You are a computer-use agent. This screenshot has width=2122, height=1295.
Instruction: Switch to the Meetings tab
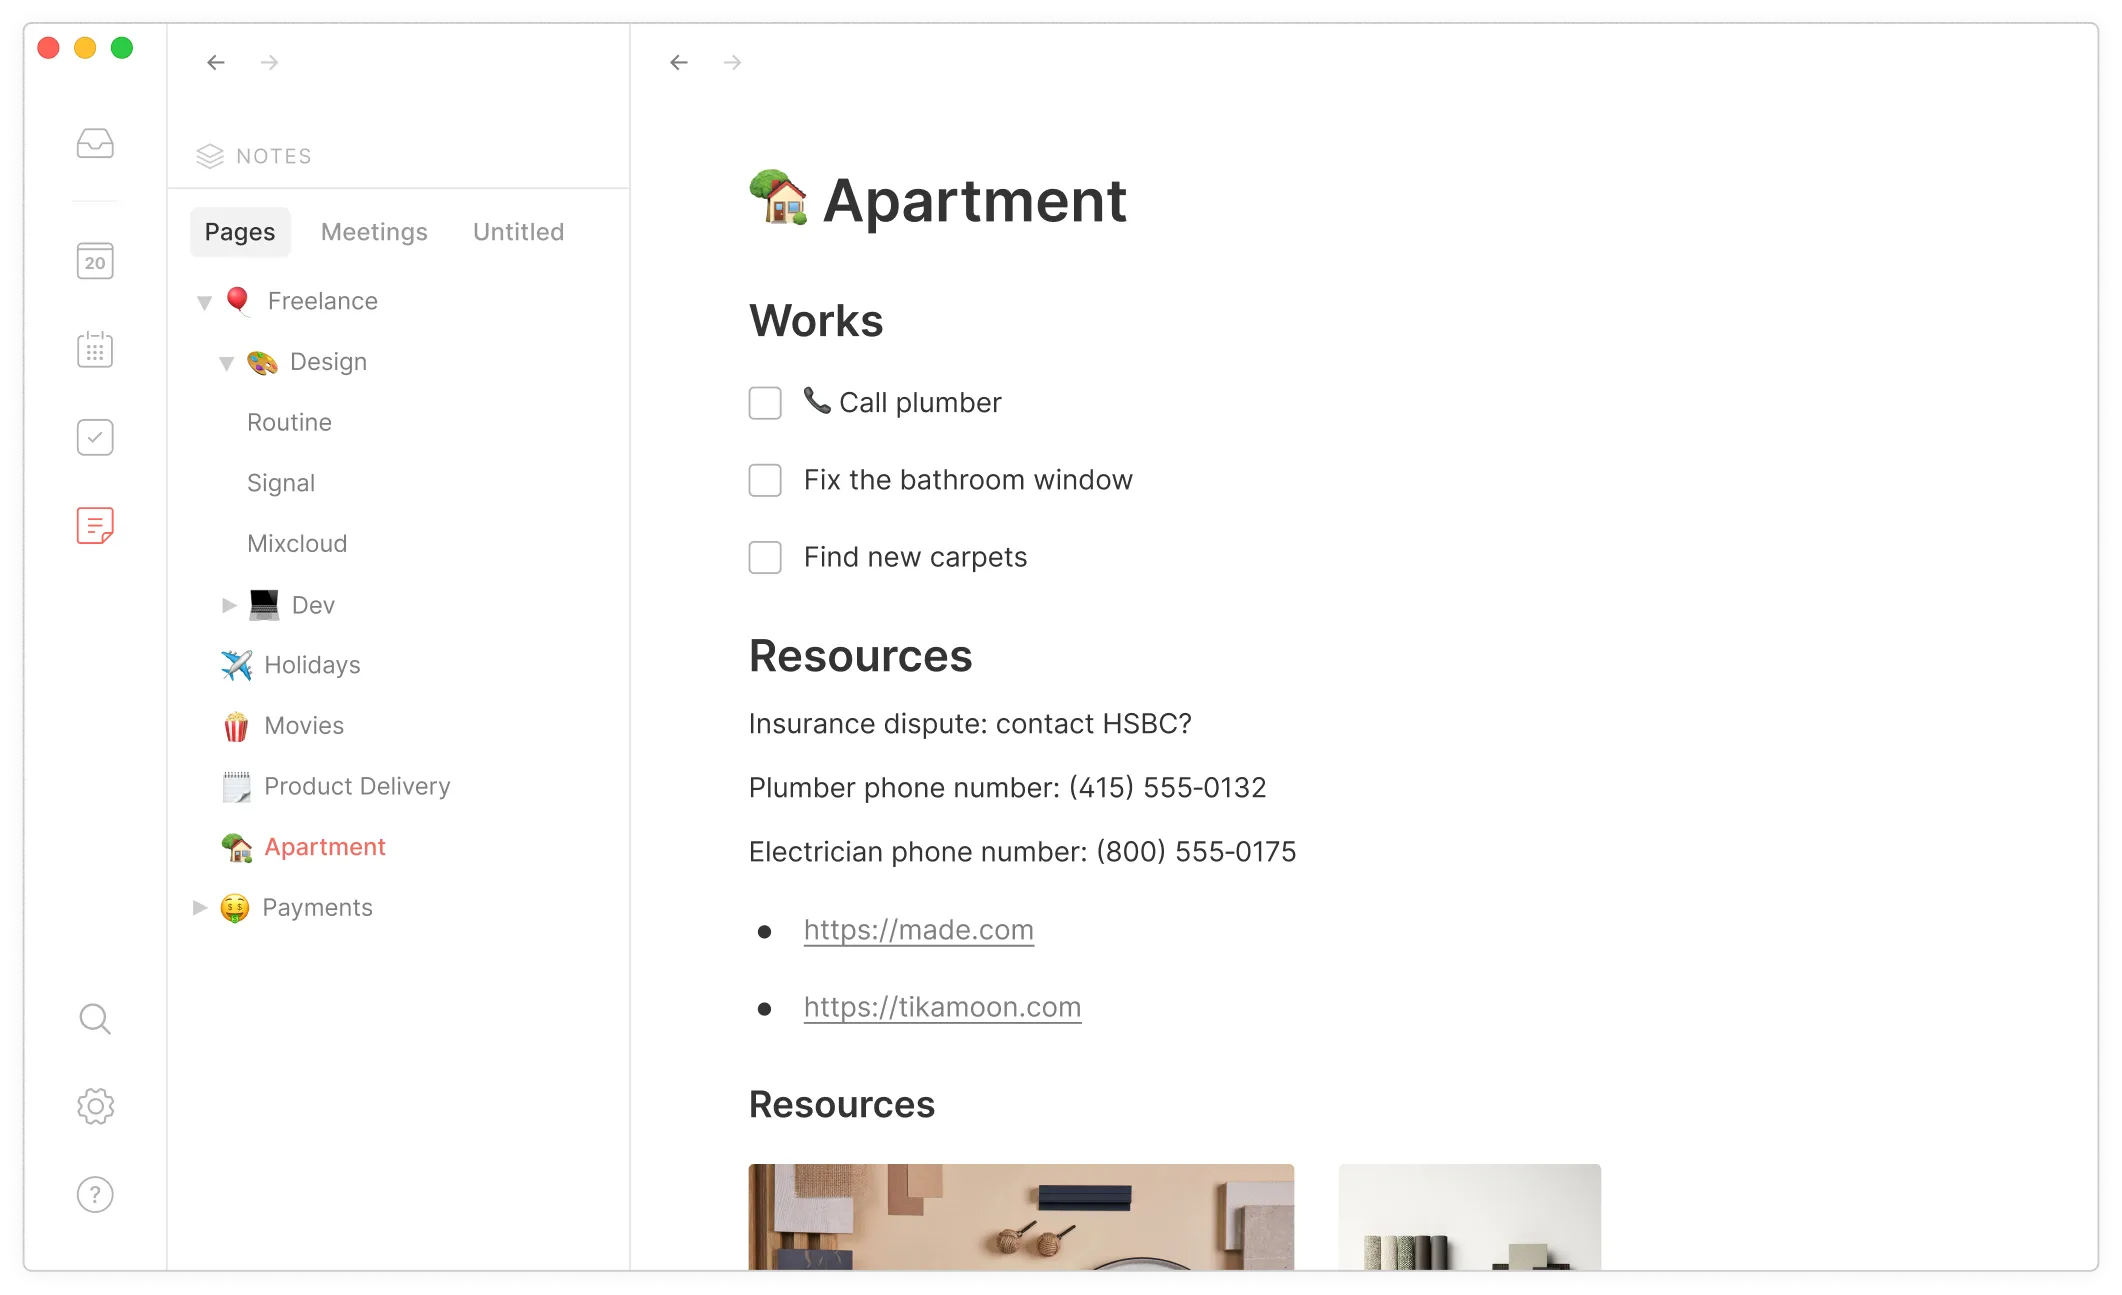[374, 232]
